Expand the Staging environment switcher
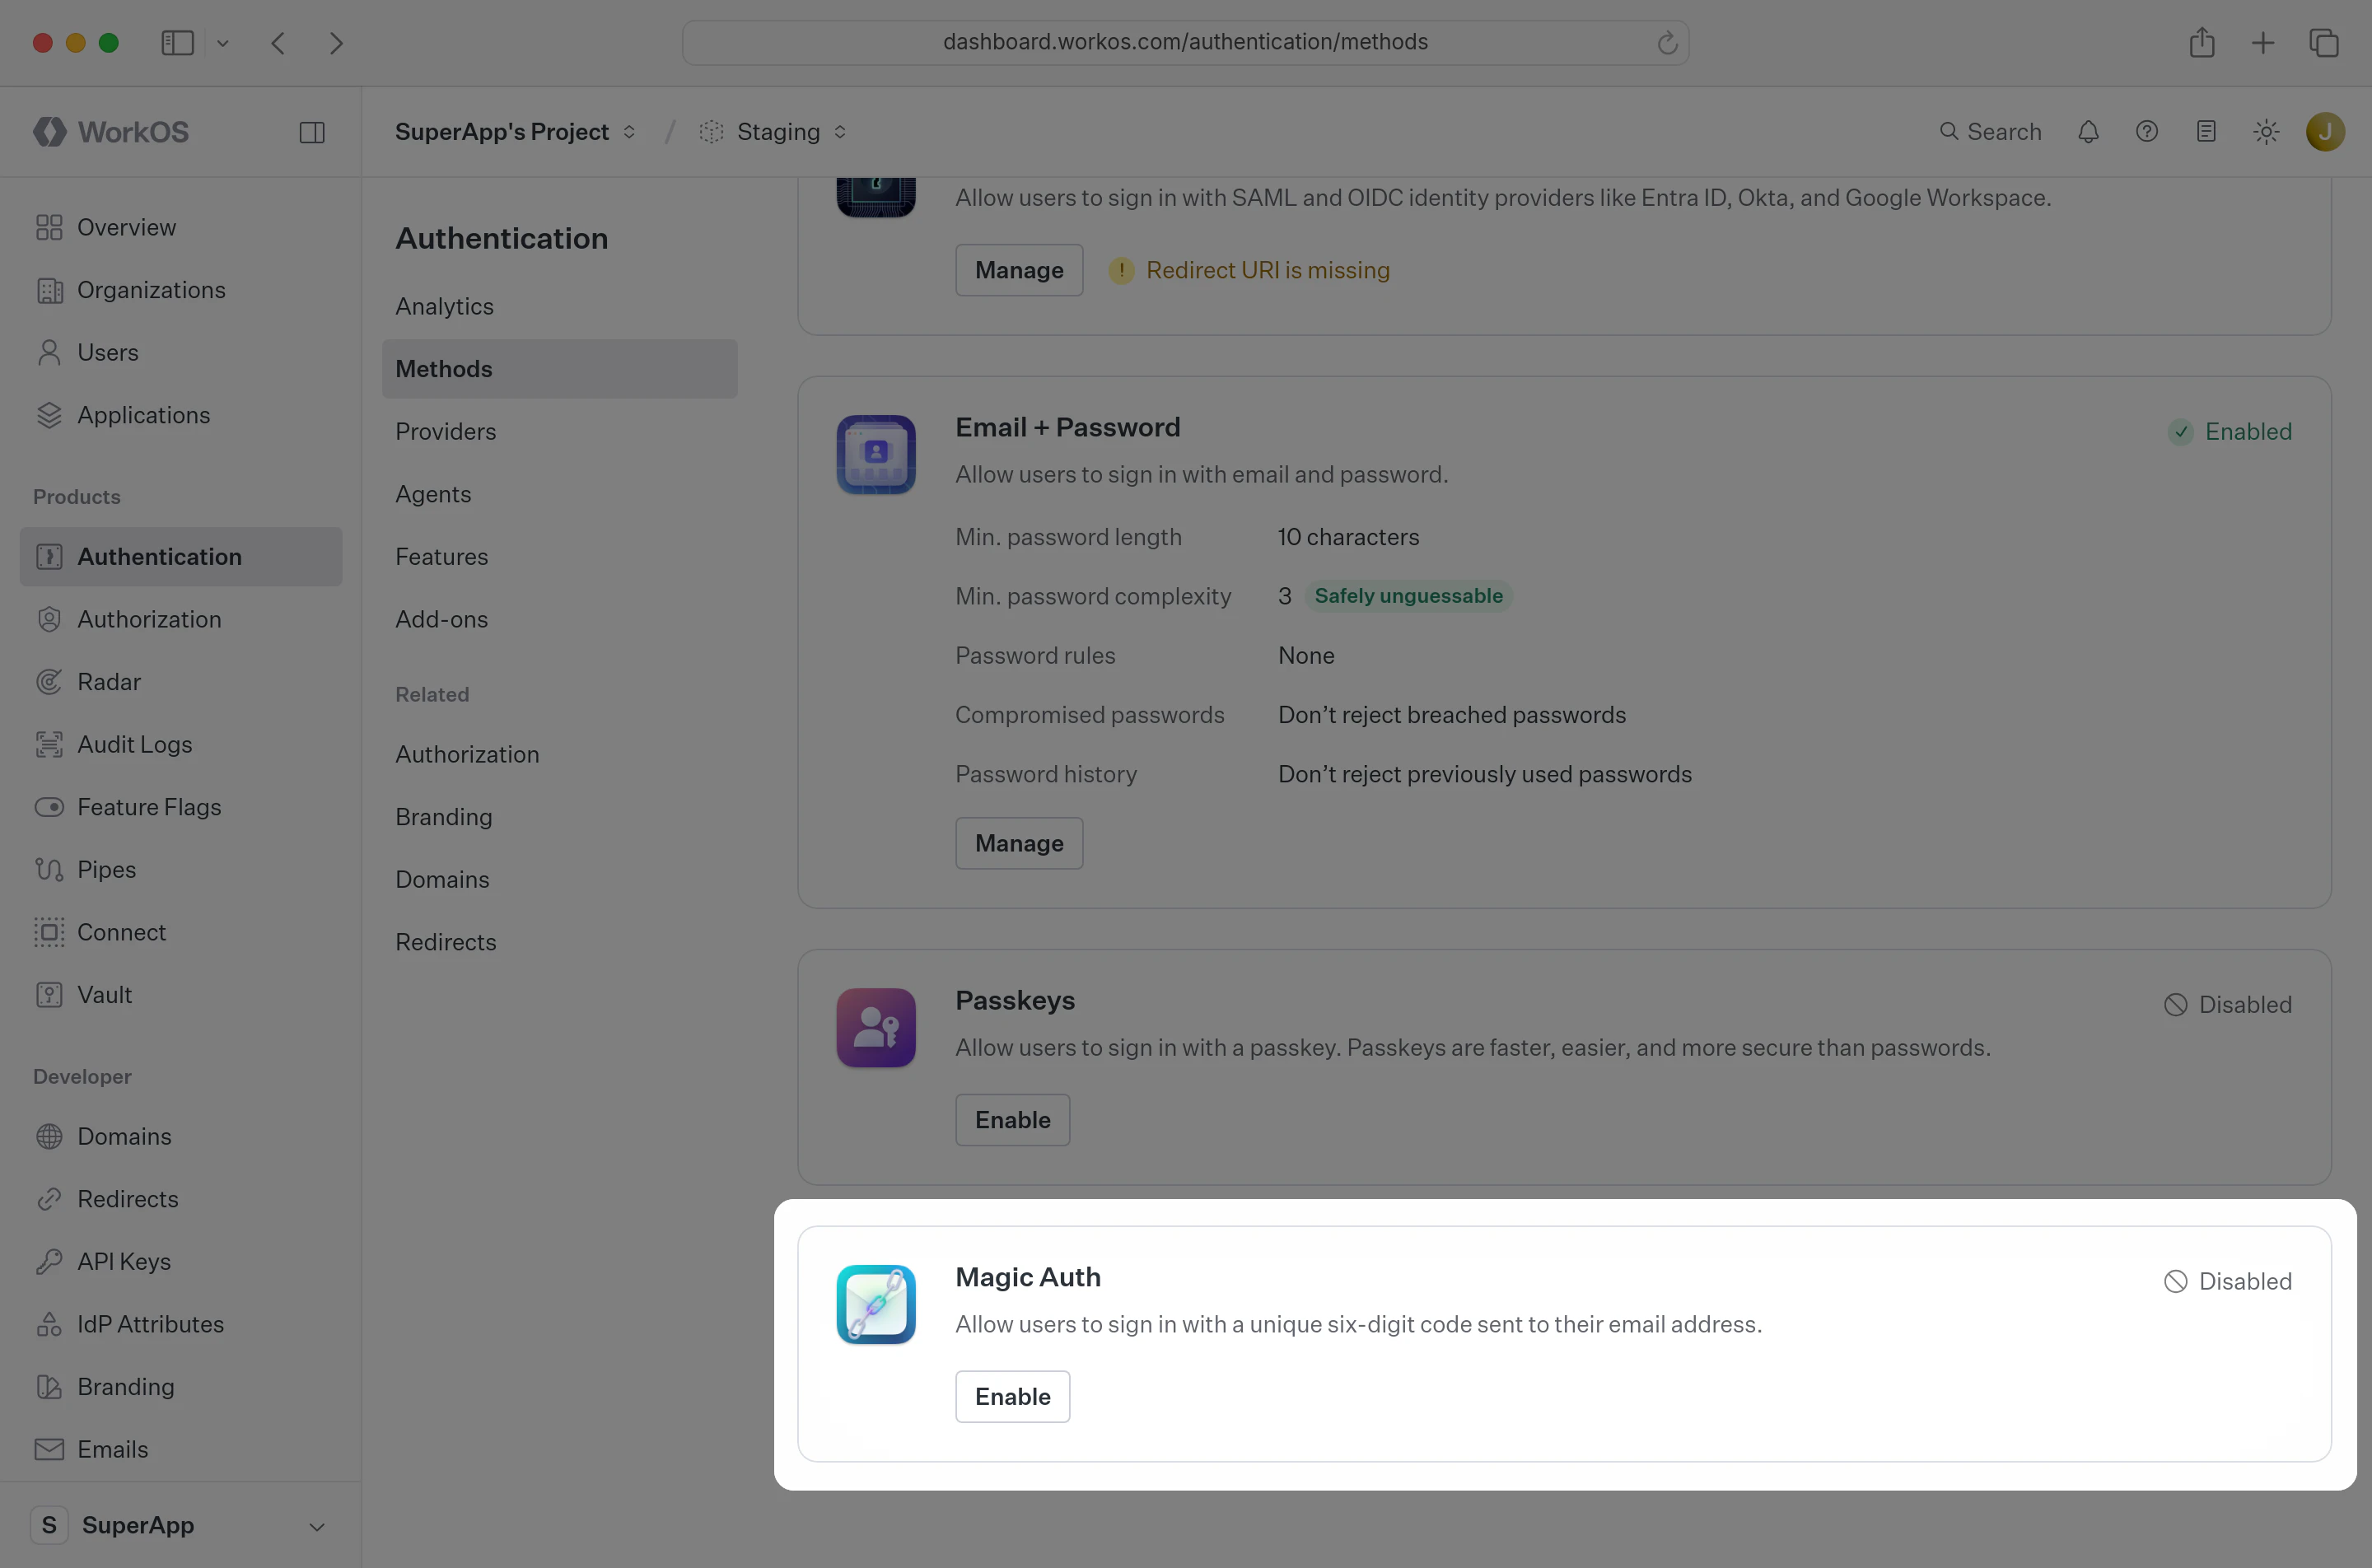 pyautogui.click(x=774, y=132)
